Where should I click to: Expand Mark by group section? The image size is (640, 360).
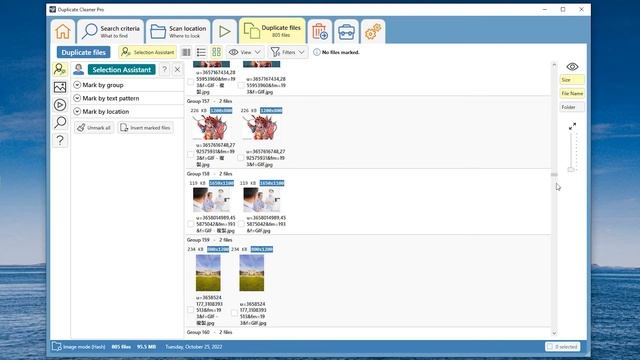pos(128,85)
